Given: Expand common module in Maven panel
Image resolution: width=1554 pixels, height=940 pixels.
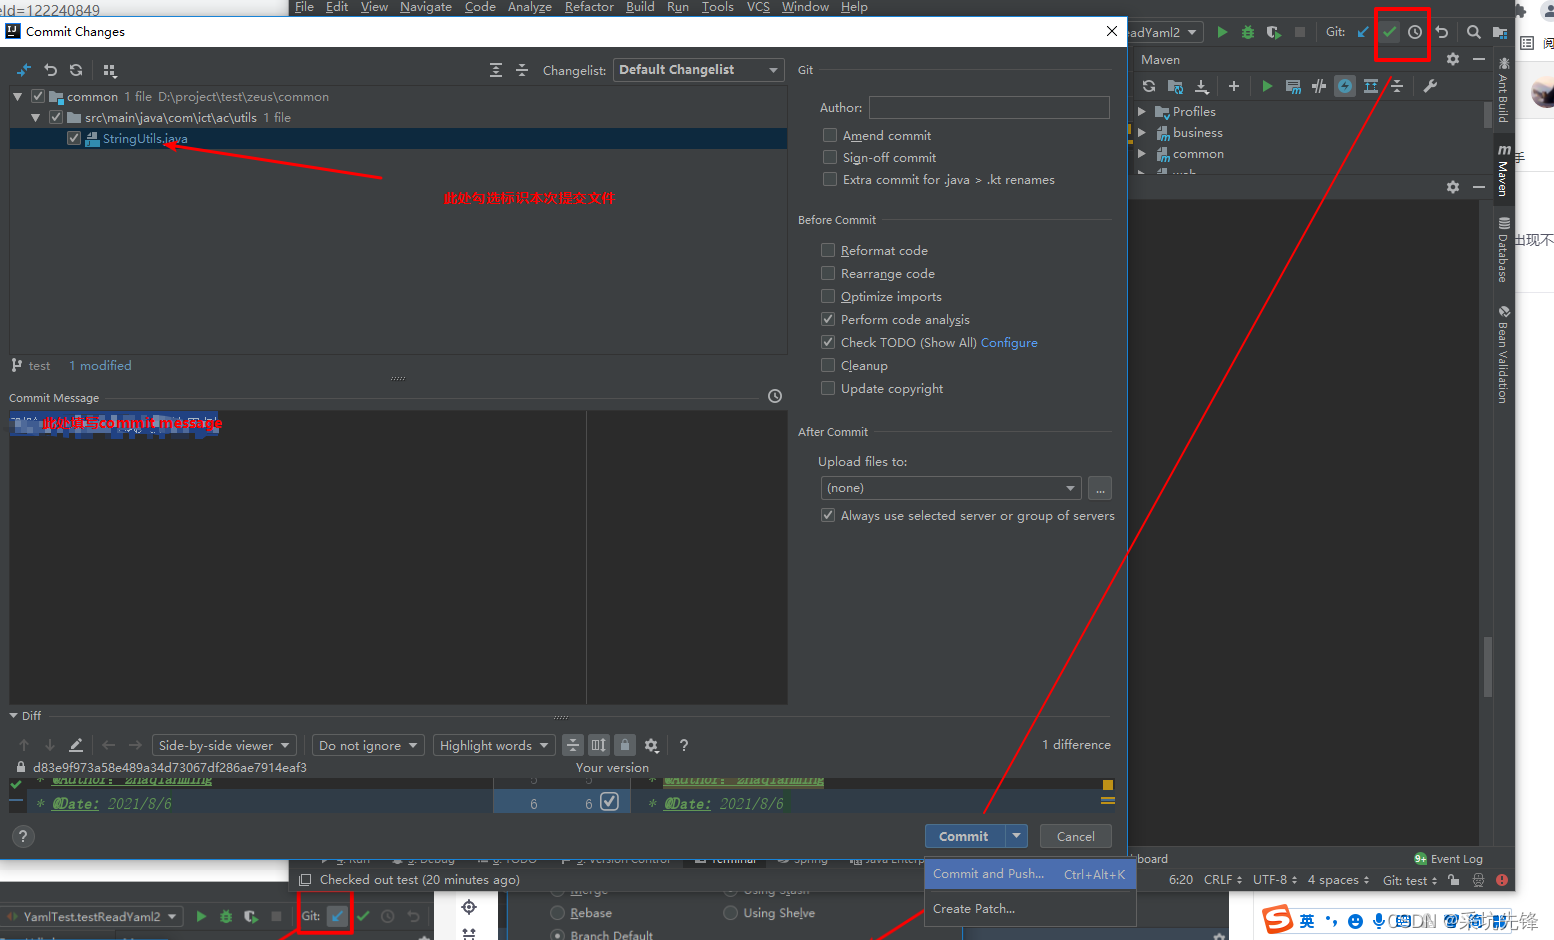Looking at the screenshot, I should tap(1142, 154).
